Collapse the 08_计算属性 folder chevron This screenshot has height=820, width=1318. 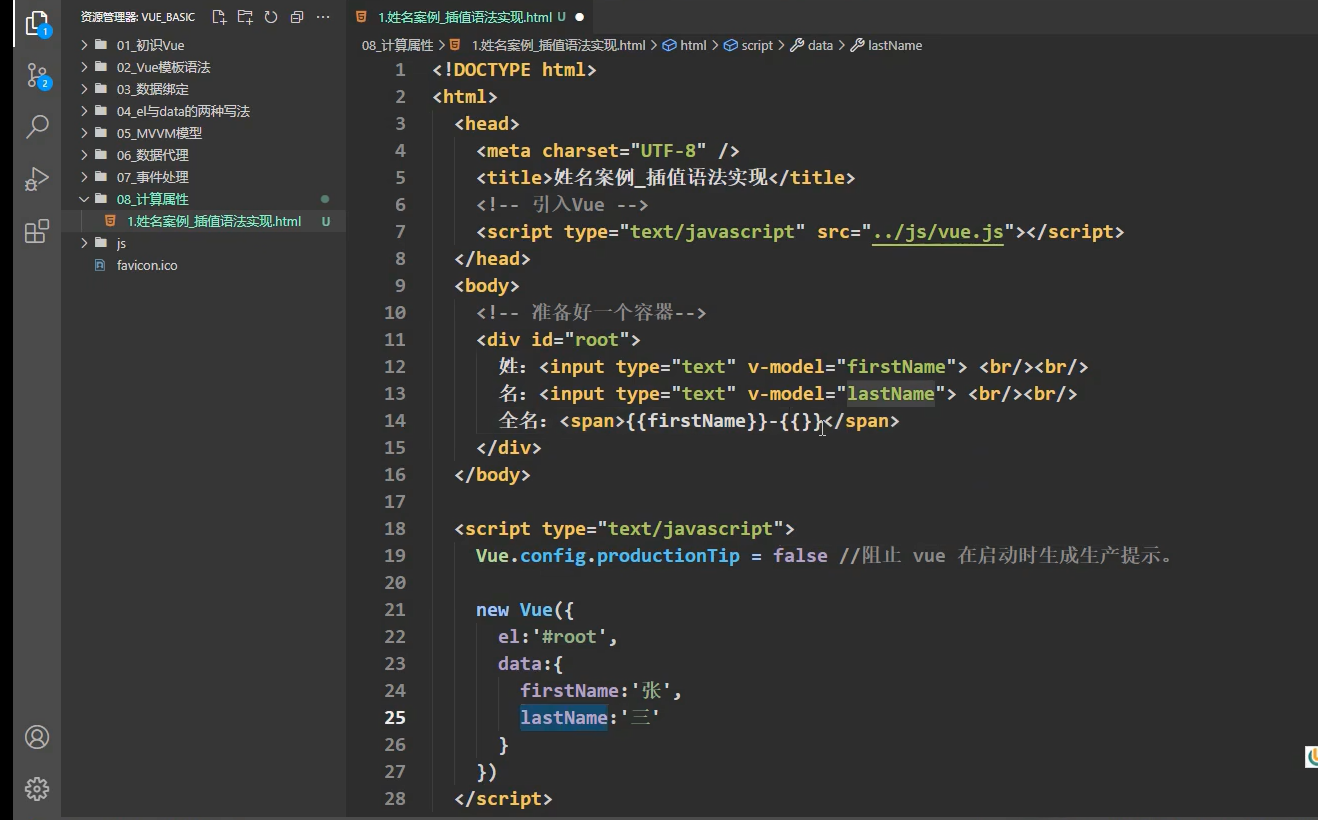(x=84, y=199)
